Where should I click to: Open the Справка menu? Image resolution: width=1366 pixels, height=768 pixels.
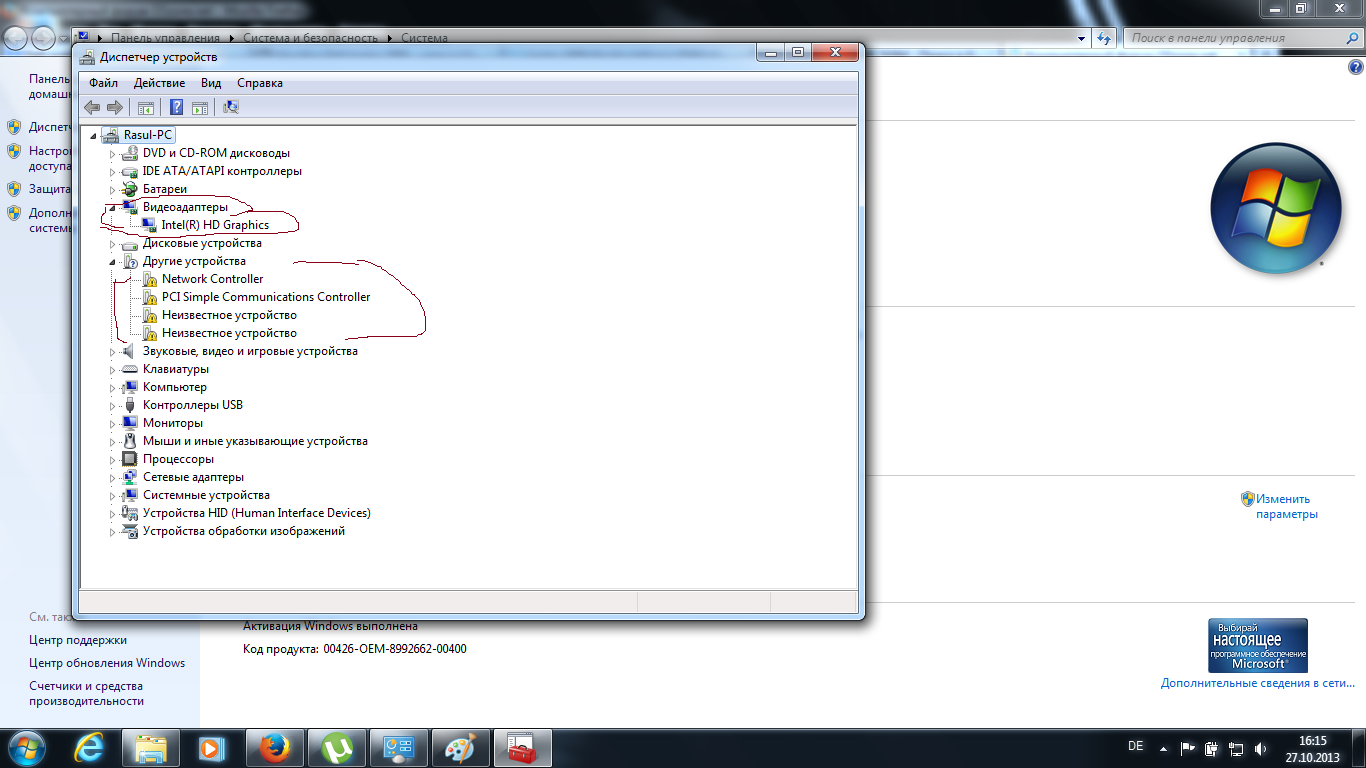coord(260,83)
